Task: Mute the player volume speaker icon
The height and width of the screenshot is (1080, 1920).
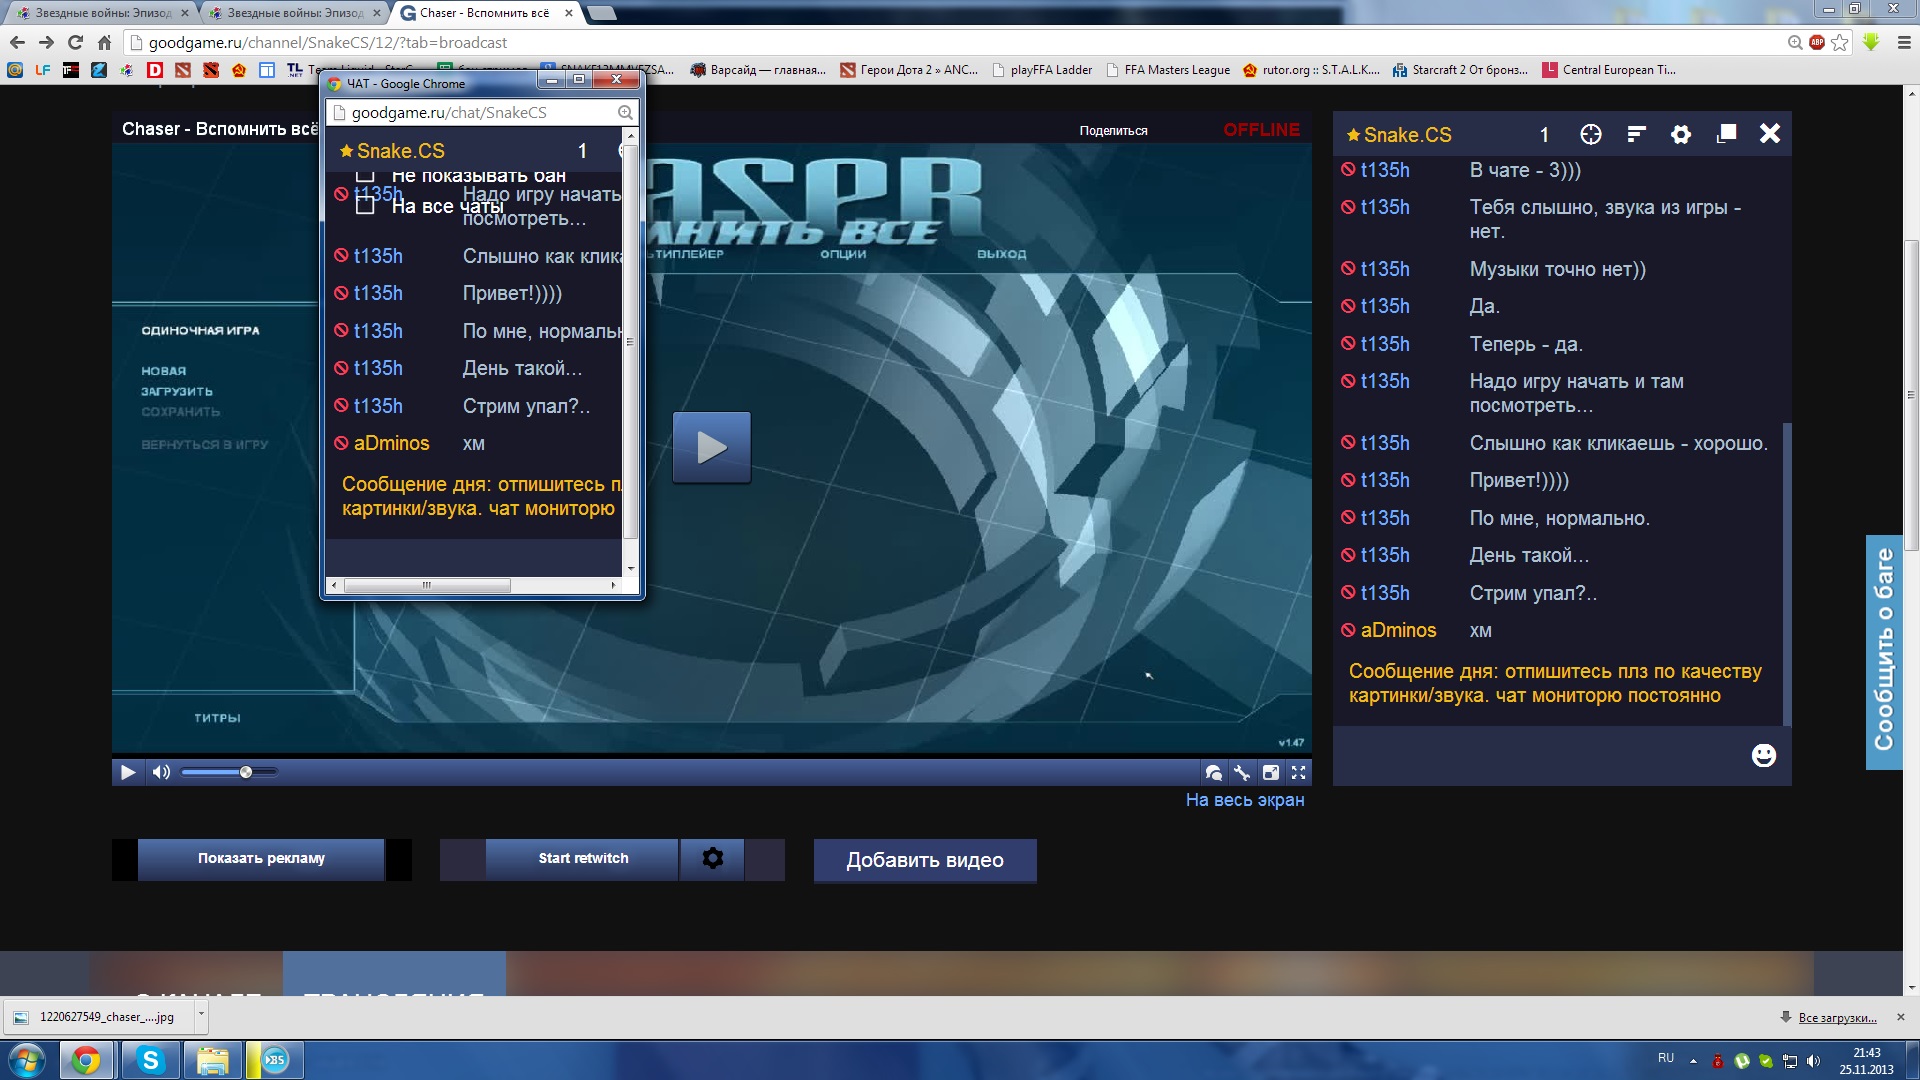Action: (x=160, y=772)
